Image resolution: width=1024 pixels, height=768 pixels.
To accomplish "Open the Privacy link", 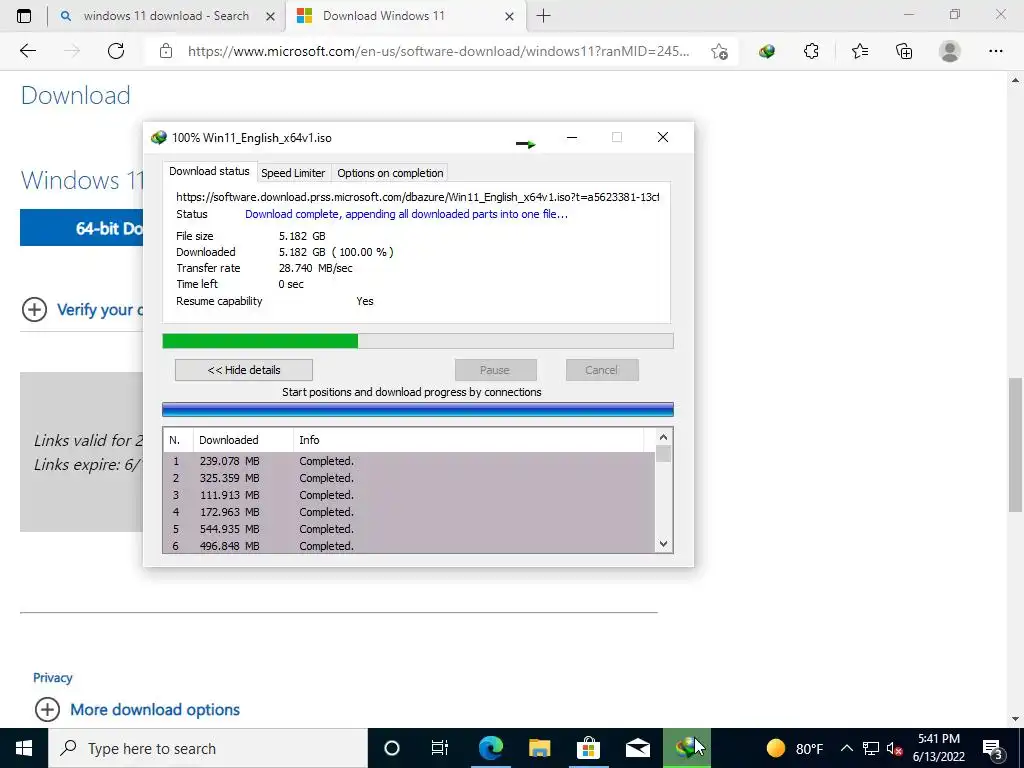I will point(52,678).
